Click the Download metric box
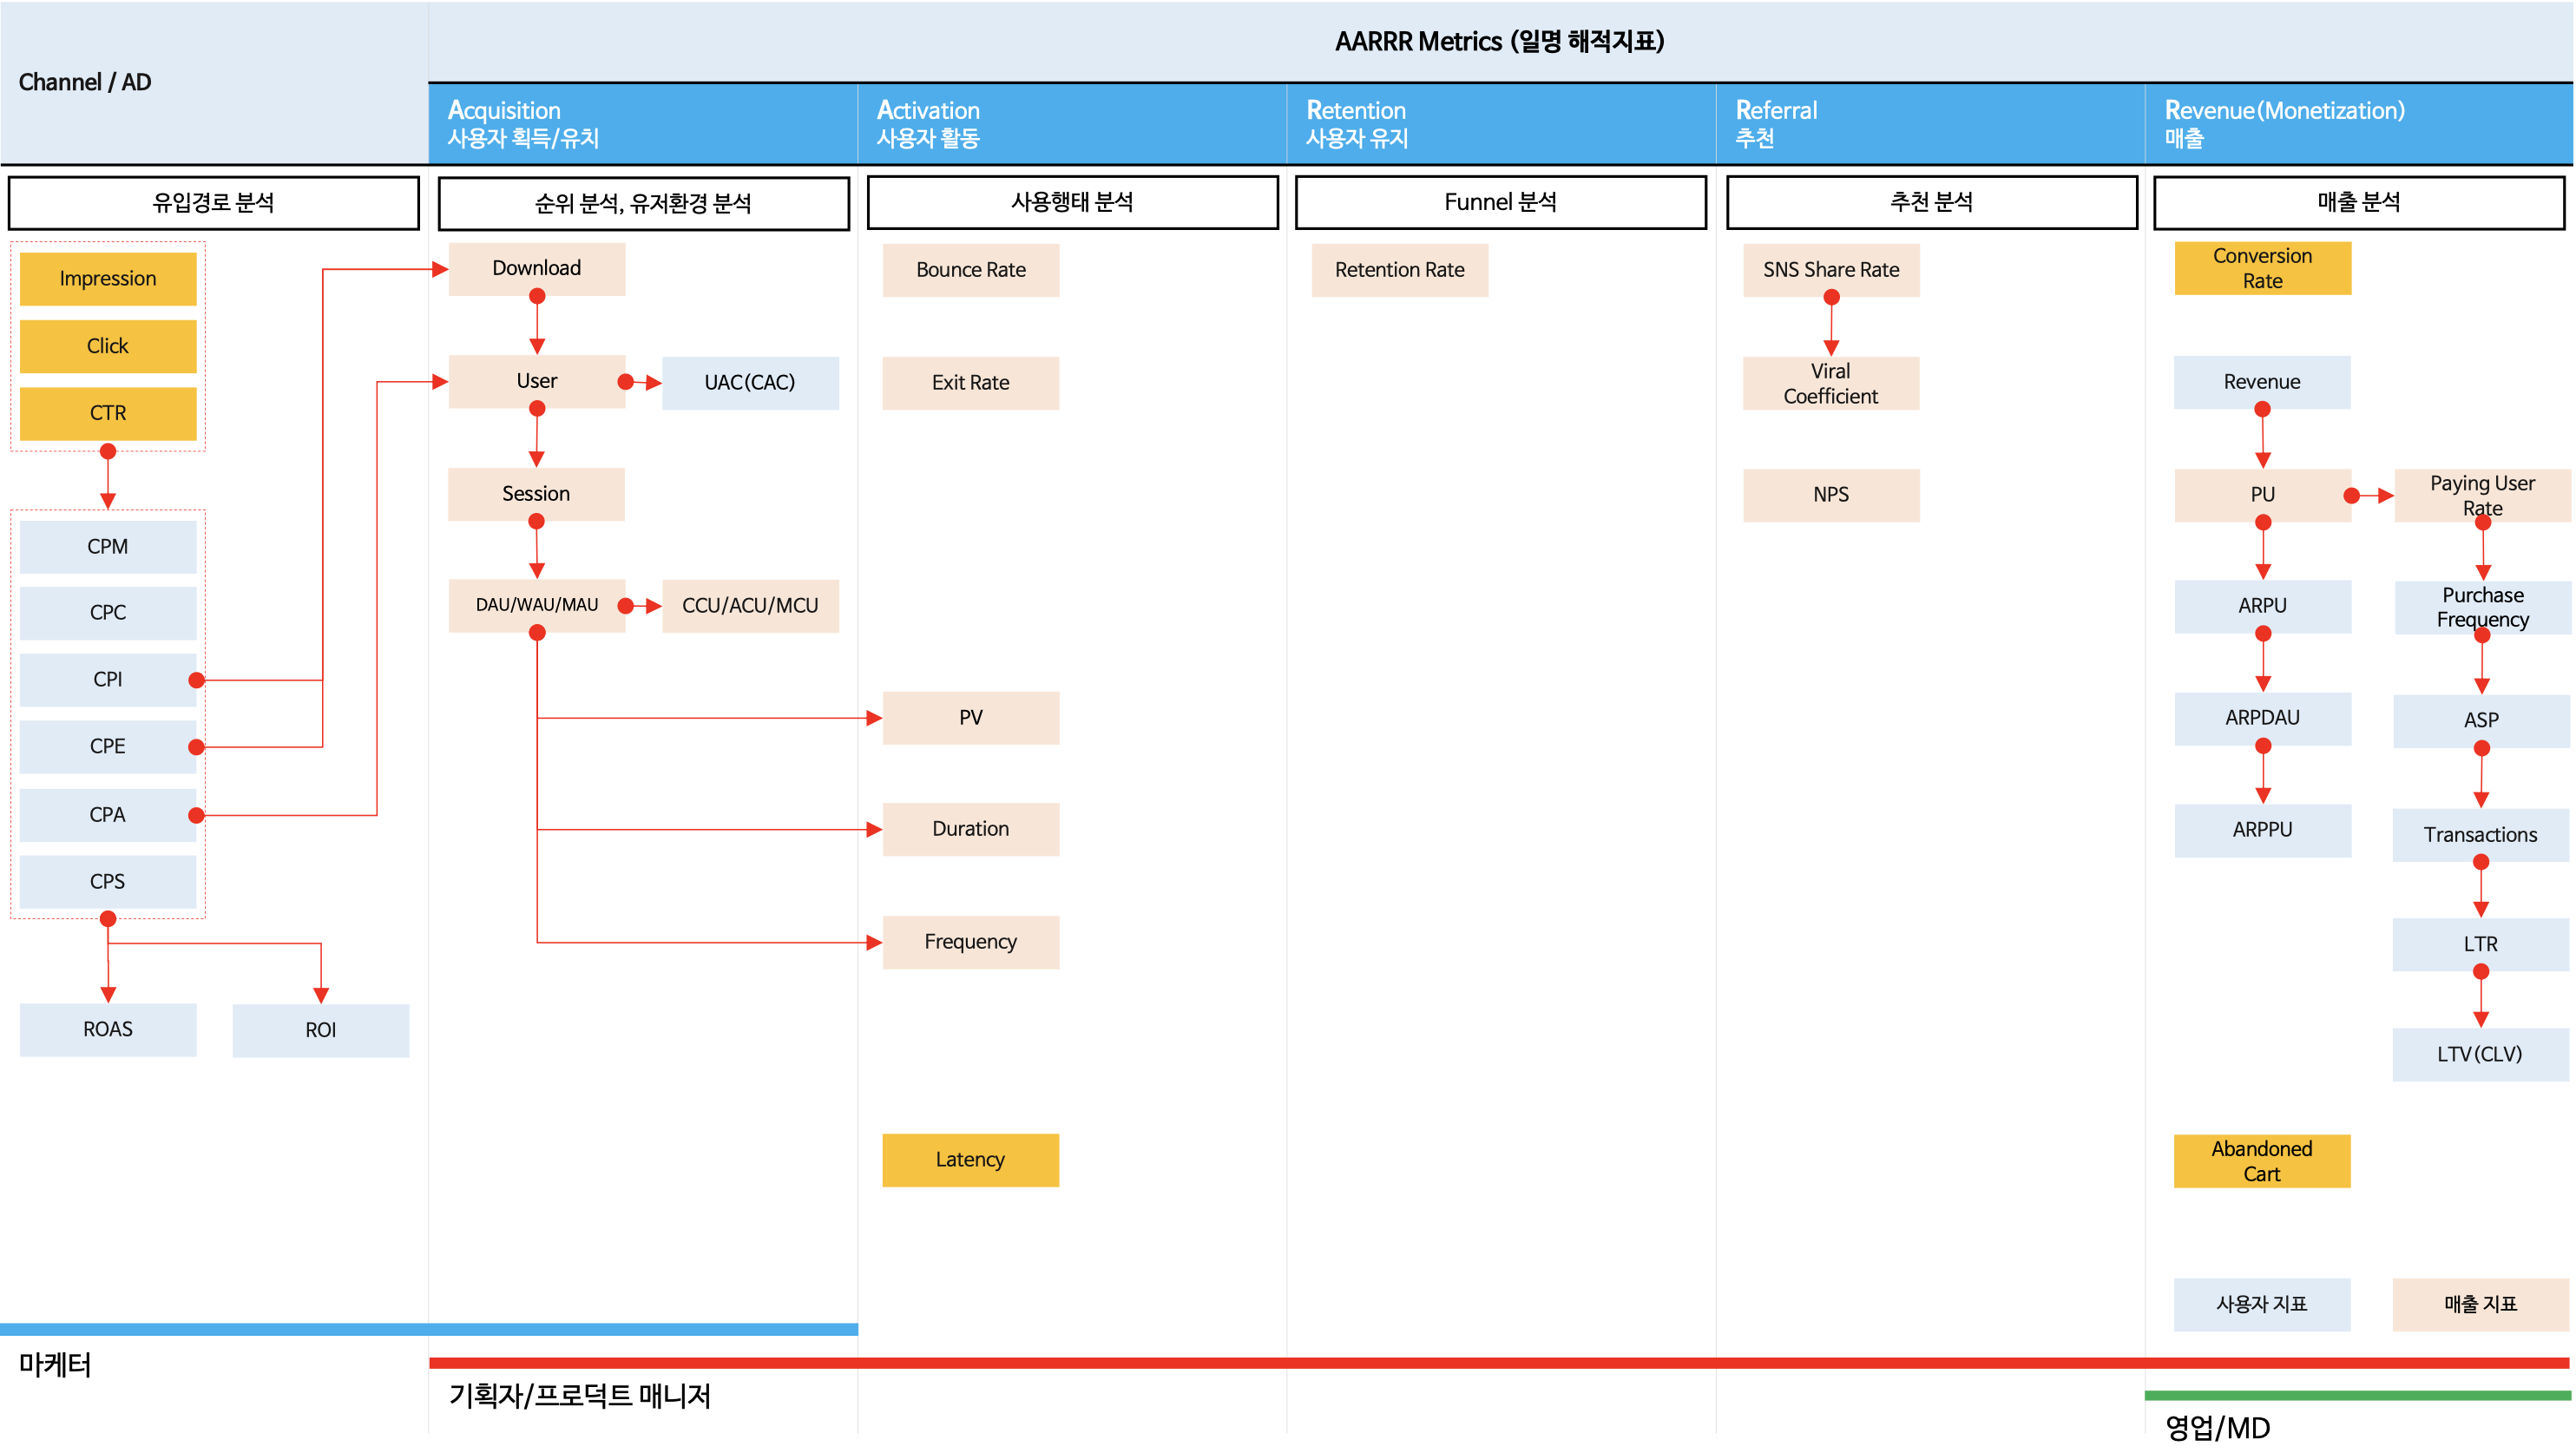The height and width of the screenshot is (1453, 2576). click(x=537, y=268)
